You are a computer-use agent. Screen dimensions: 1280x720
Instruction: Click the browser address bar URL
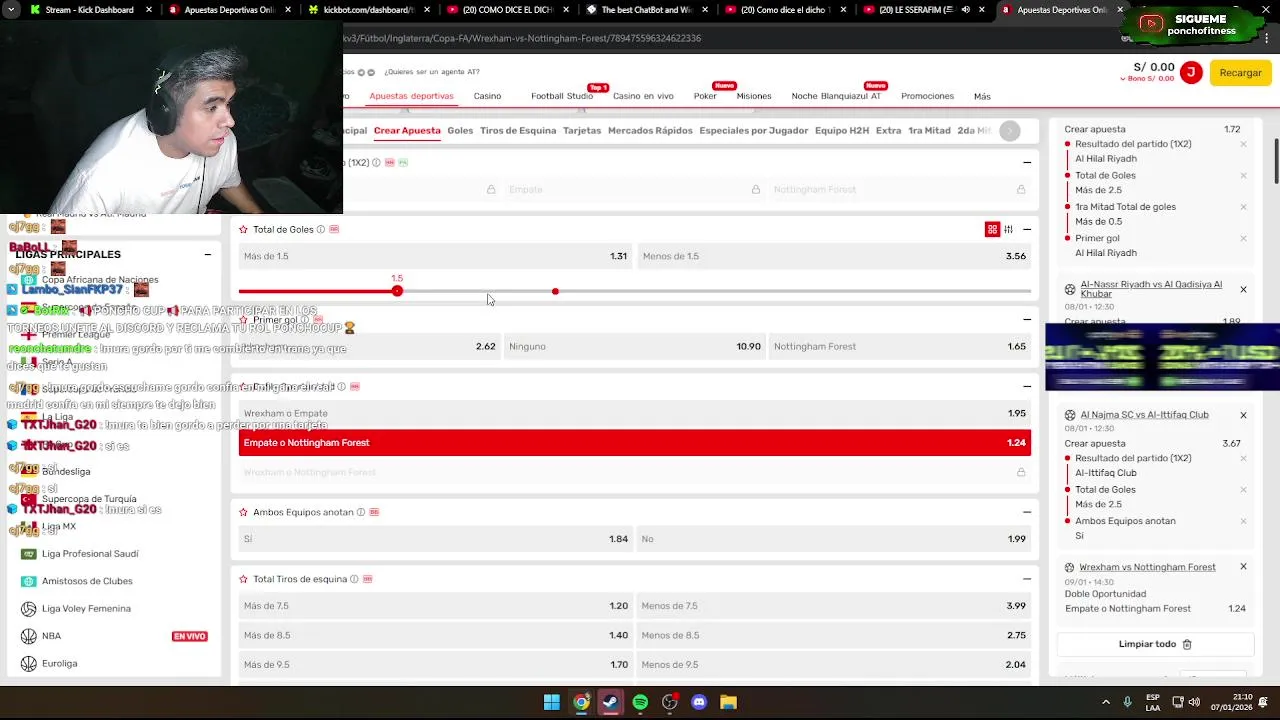[x=522, y=38]
